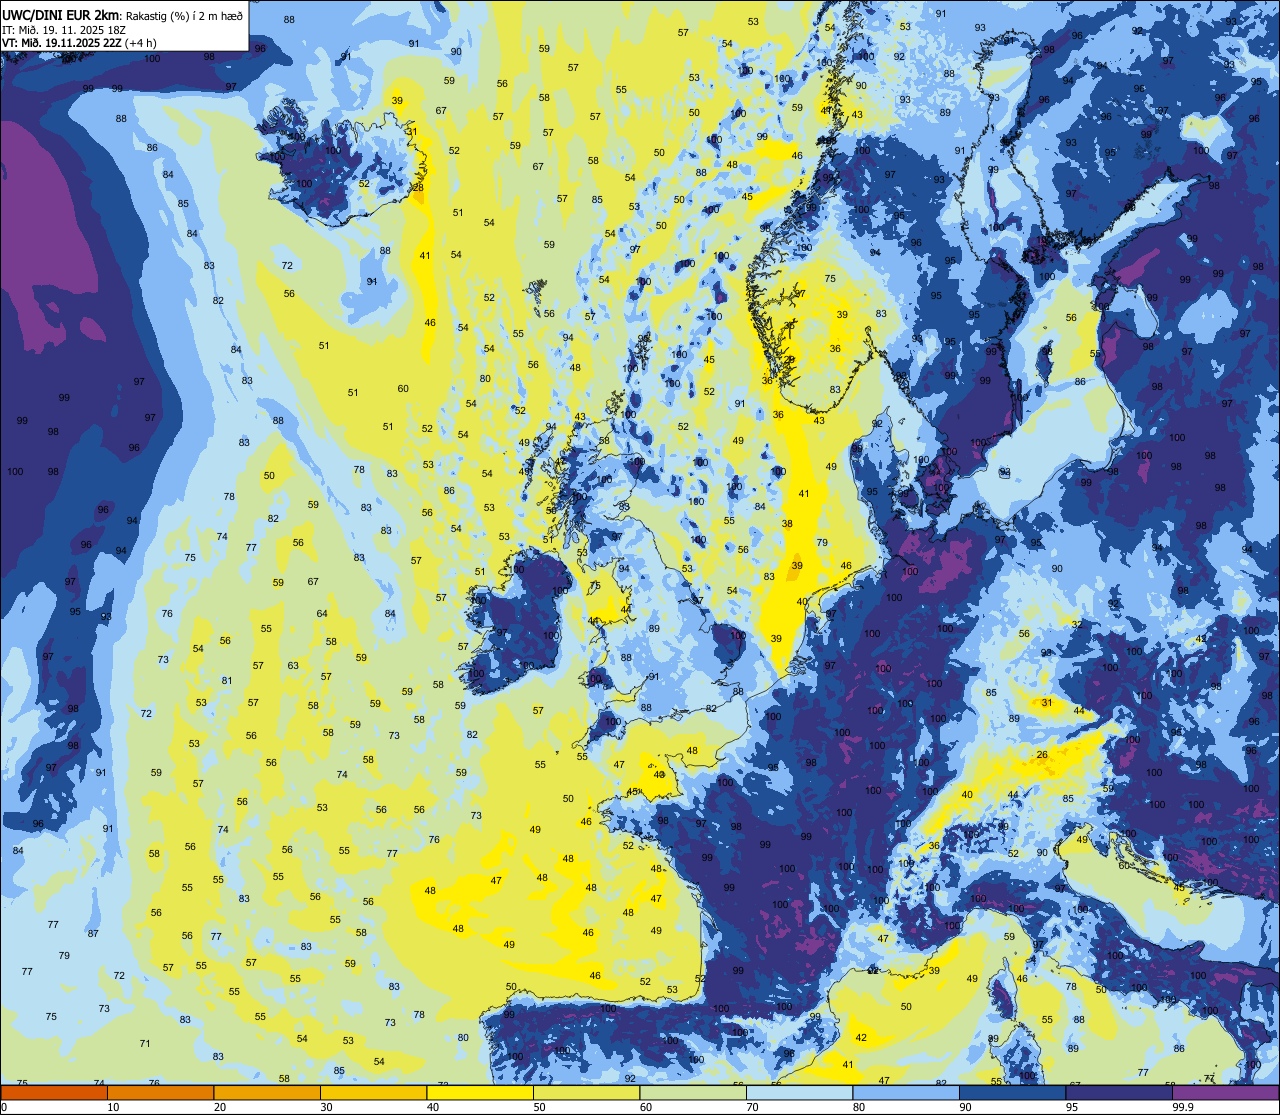Click the humidity value '64' on the map
This screenshot has width=1280, height=1115.
click(x=322, y=614)
